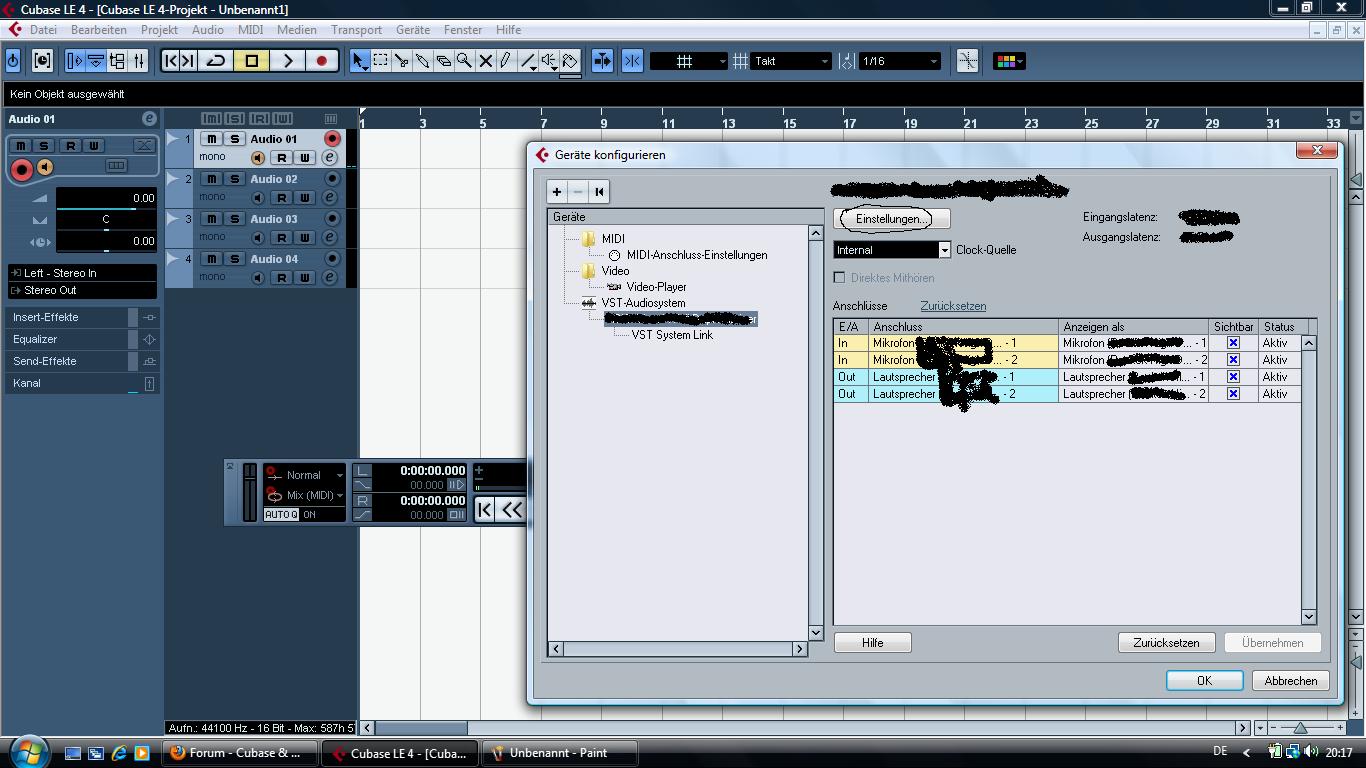Viewport: 1366px width, 768px height.
Task: Confirm the dialog with OK
Action: point(1204,680)
